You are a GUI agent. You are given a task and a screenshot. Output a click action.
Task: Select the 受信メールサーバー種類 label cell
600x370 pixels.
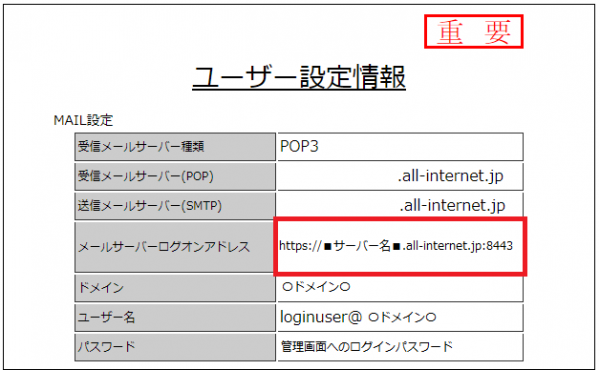click(175, 147)
